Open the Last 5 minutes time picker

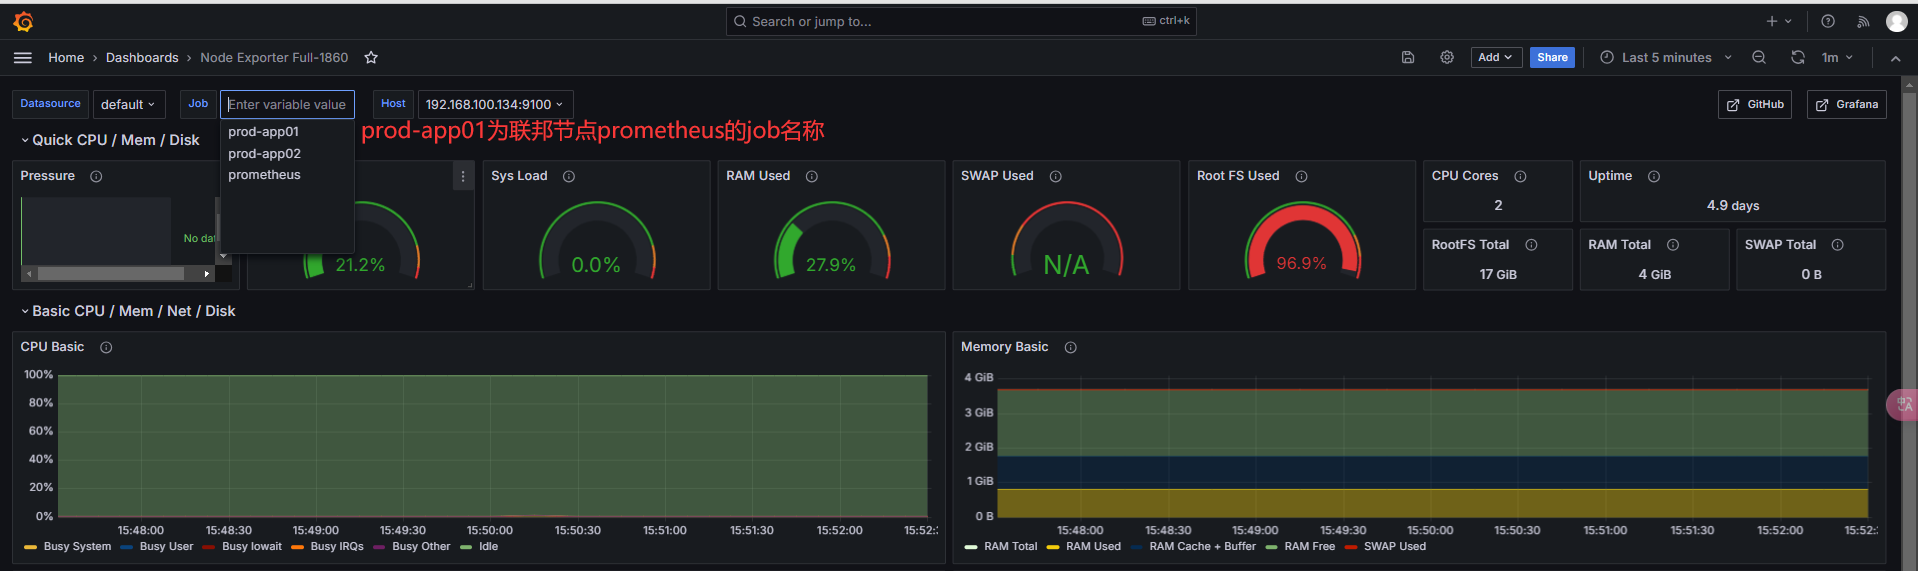tap(1665, 58)
